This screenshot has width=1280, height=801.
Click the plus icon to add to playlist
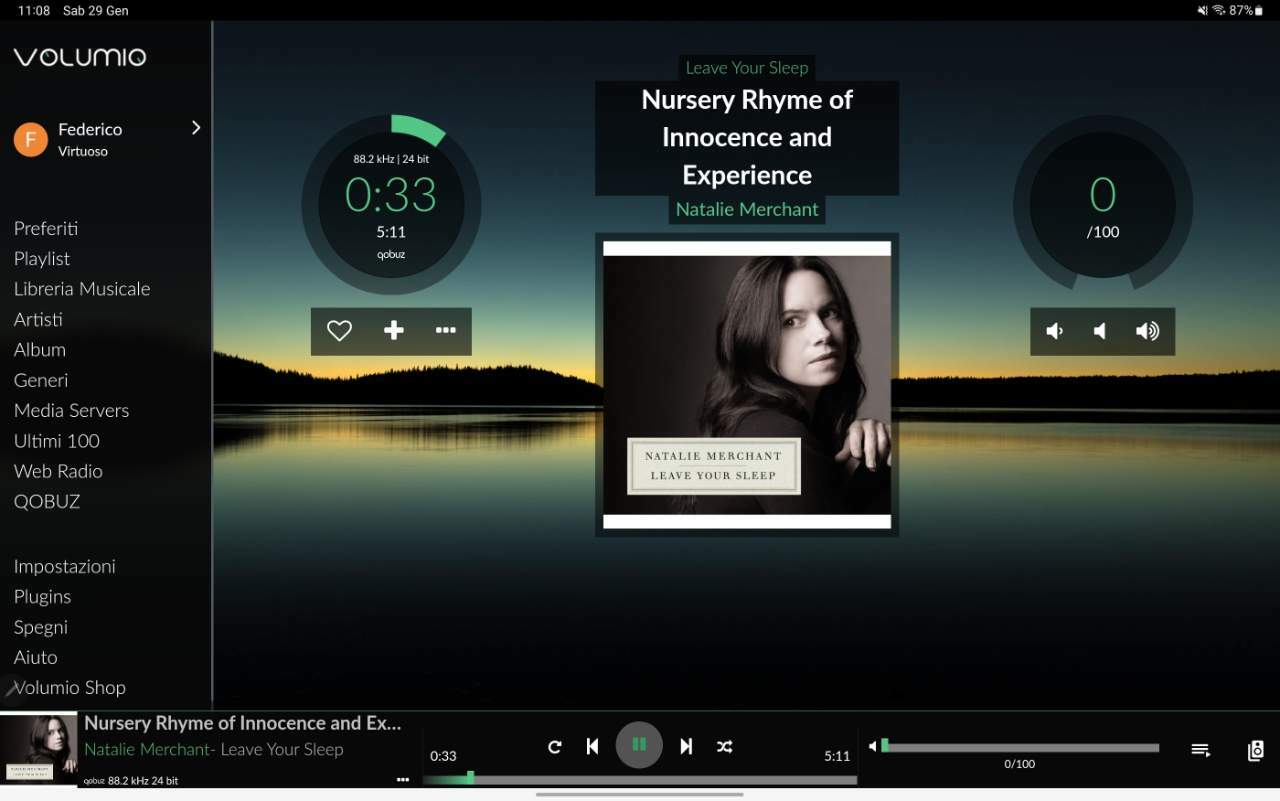[x=394, y=331]
